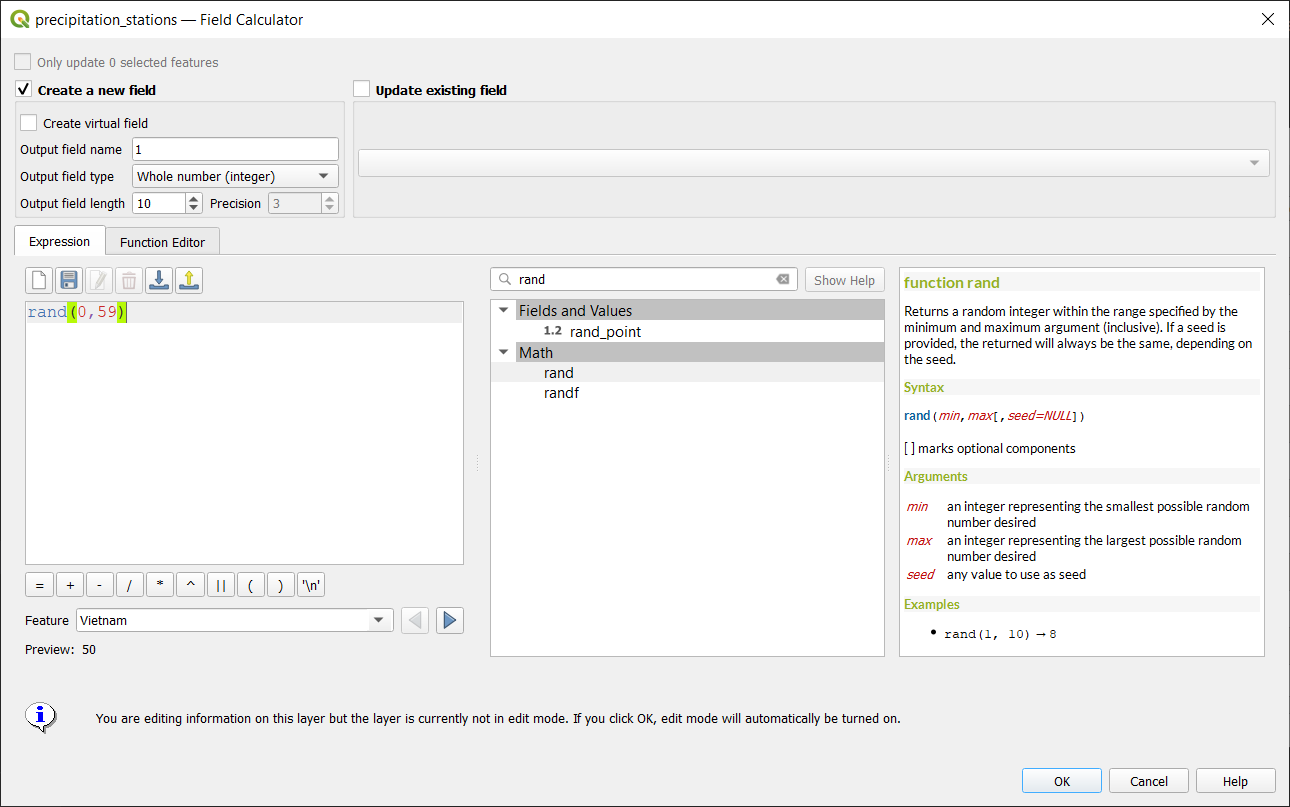This screenshot has width=1290, height=807.
Task: Click the edit selected expression icon
Action: click(x=99, y=280)
